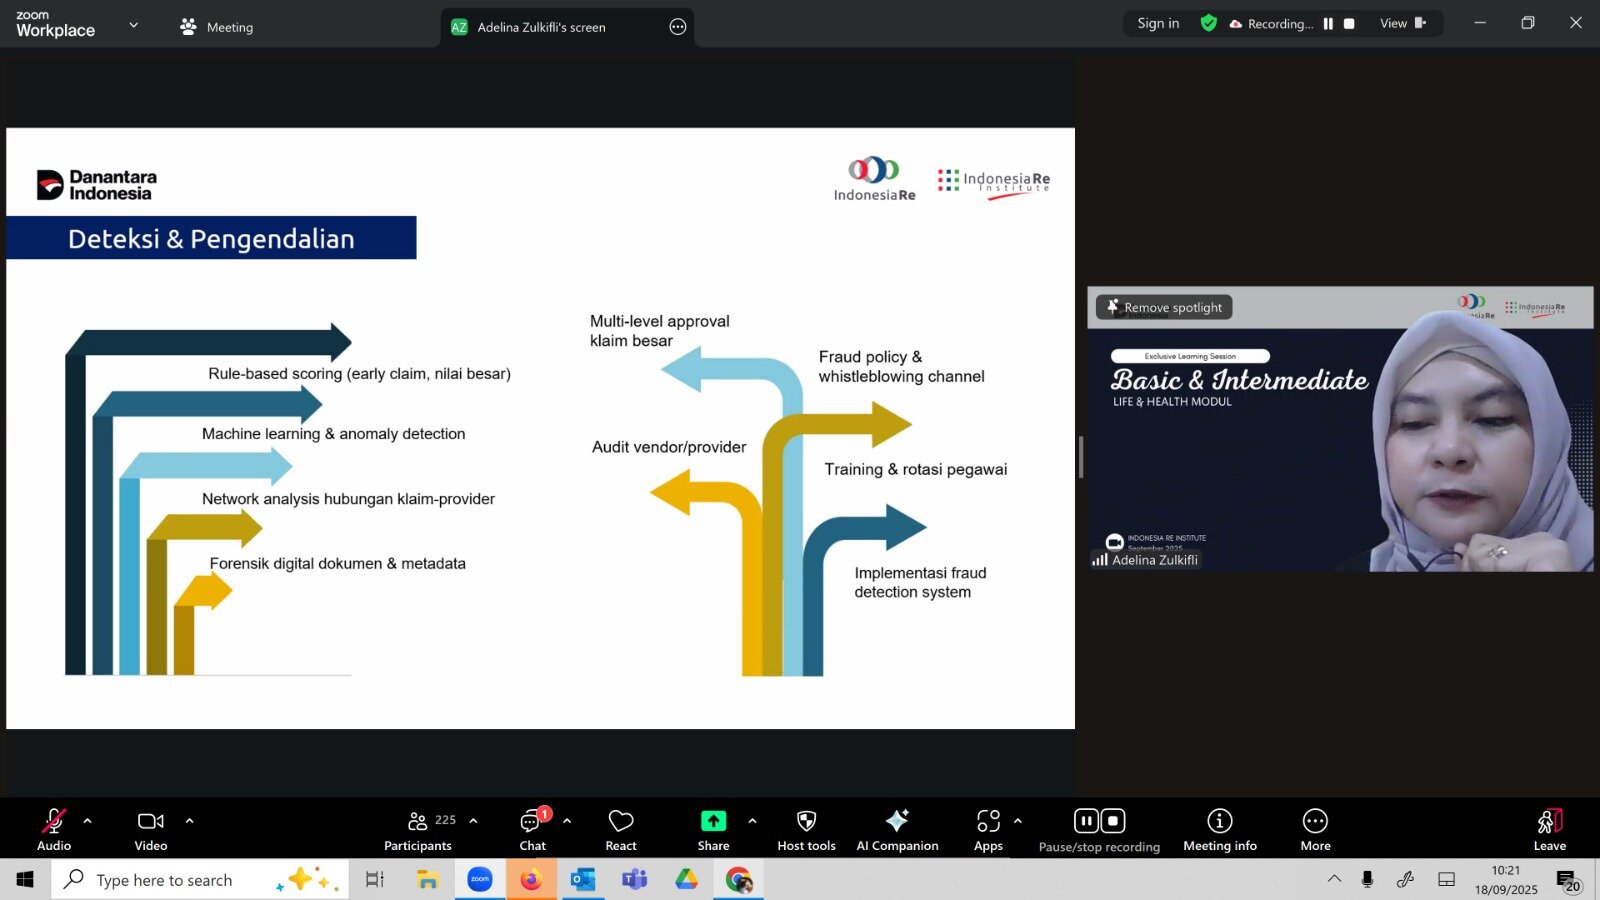Click the green Share screen button
This screenshot has height=900, width=1600.
point(713,829)
